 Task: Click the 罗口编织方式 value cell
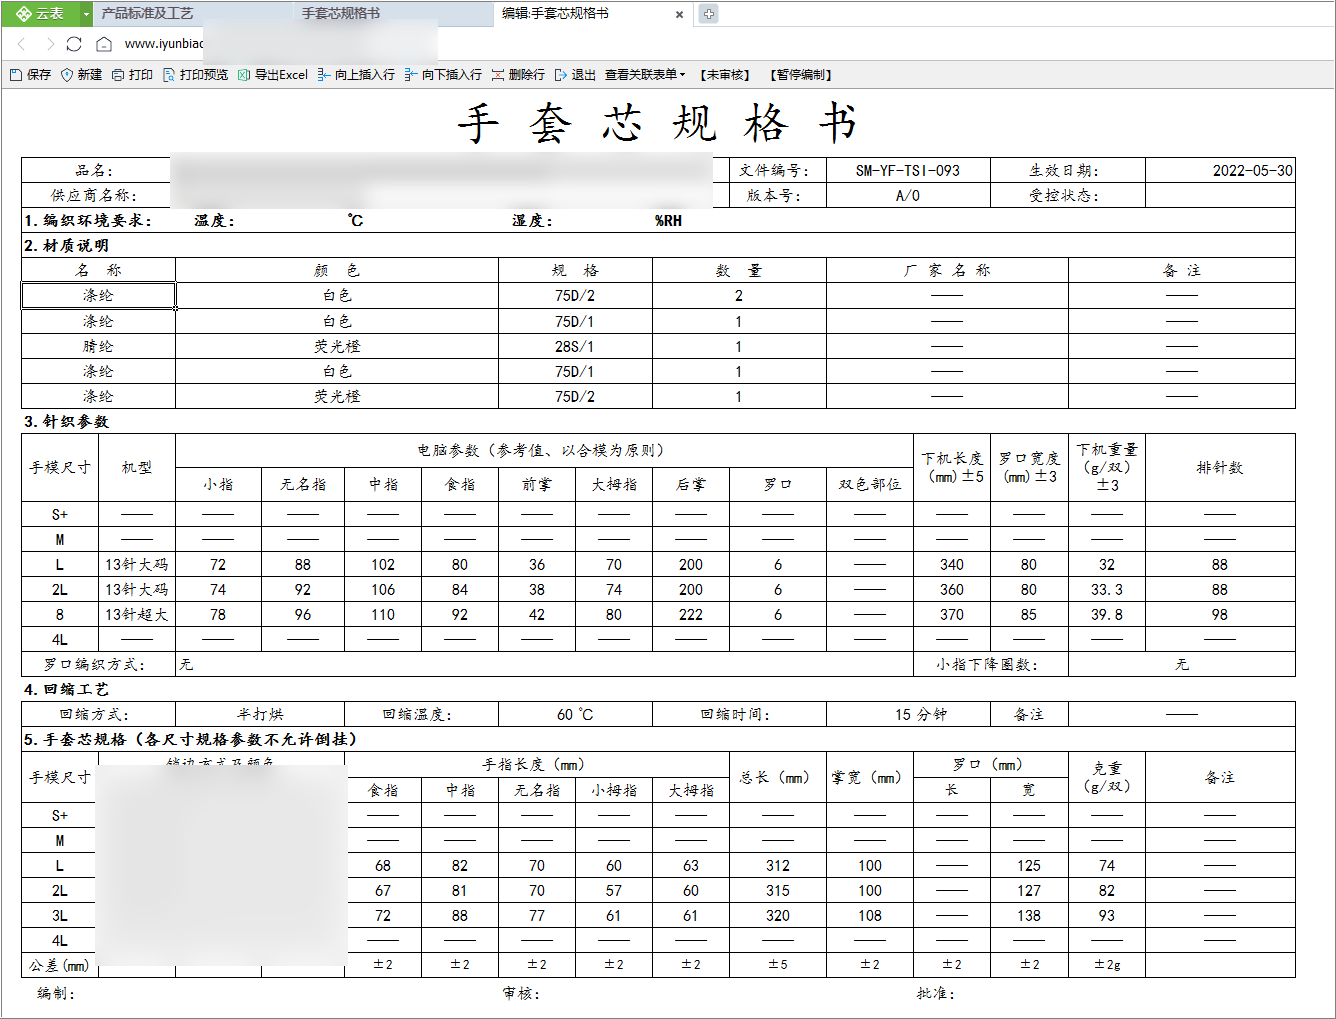click(x=544, y=665)
